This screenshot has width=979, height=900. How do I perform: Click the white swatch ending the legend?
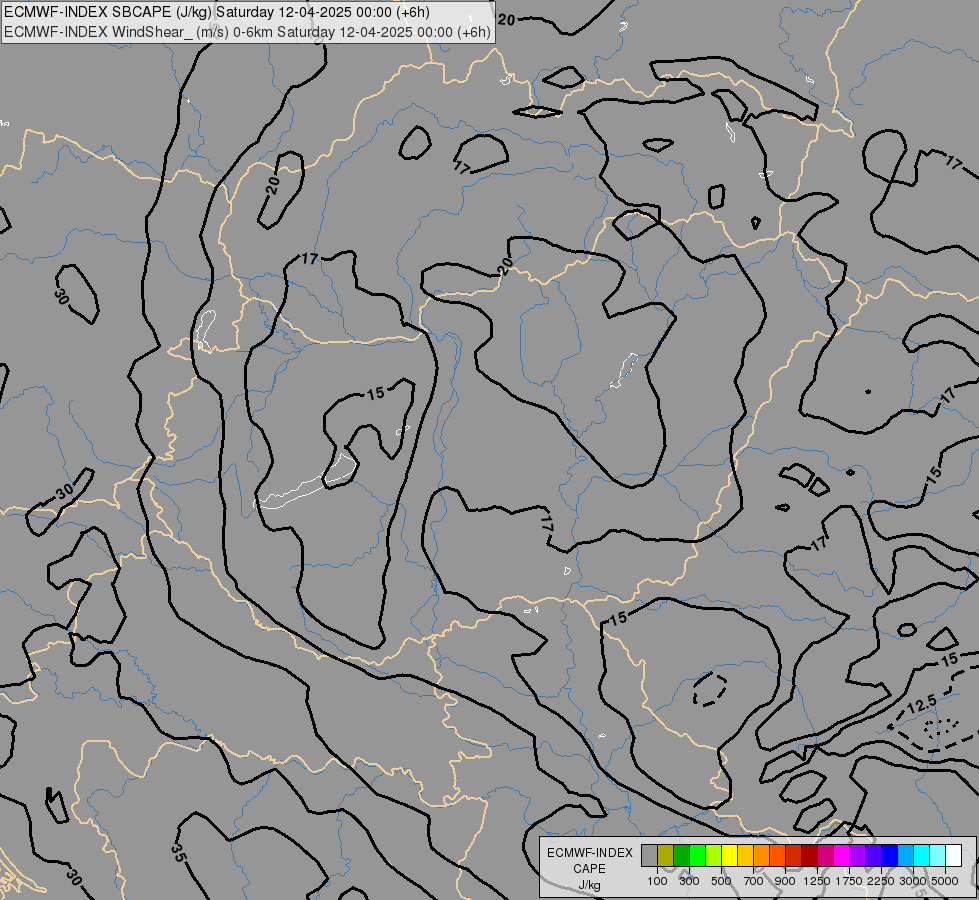(954, 855)
